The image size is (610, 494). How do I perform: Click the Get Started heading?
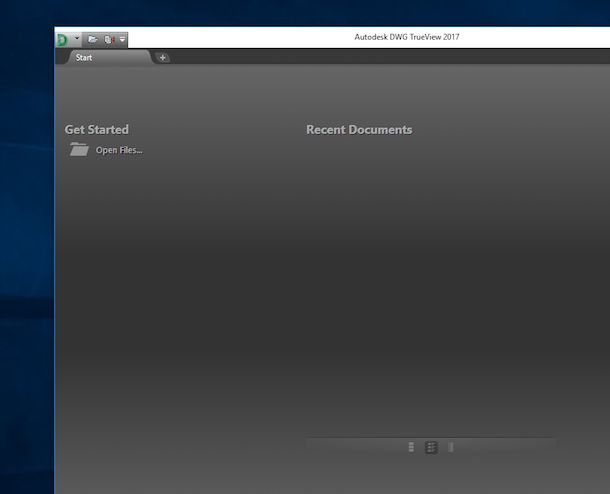click(96, 130)
